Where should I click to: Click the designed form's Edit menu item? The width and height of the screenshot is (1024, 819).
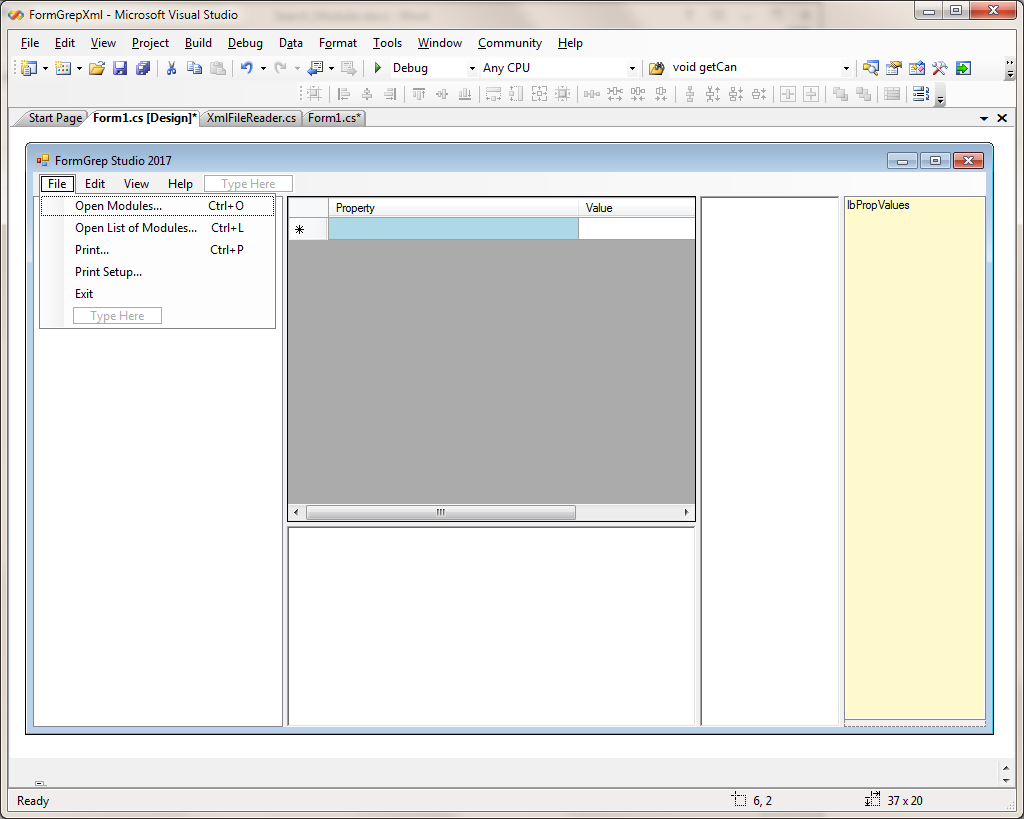click(95, 184)
